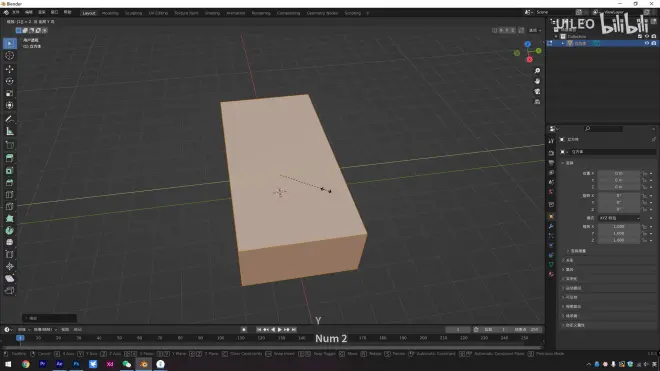The height and width of the screenshot is (371, 660).
Task: Select the Move tool
Action: 10,69
